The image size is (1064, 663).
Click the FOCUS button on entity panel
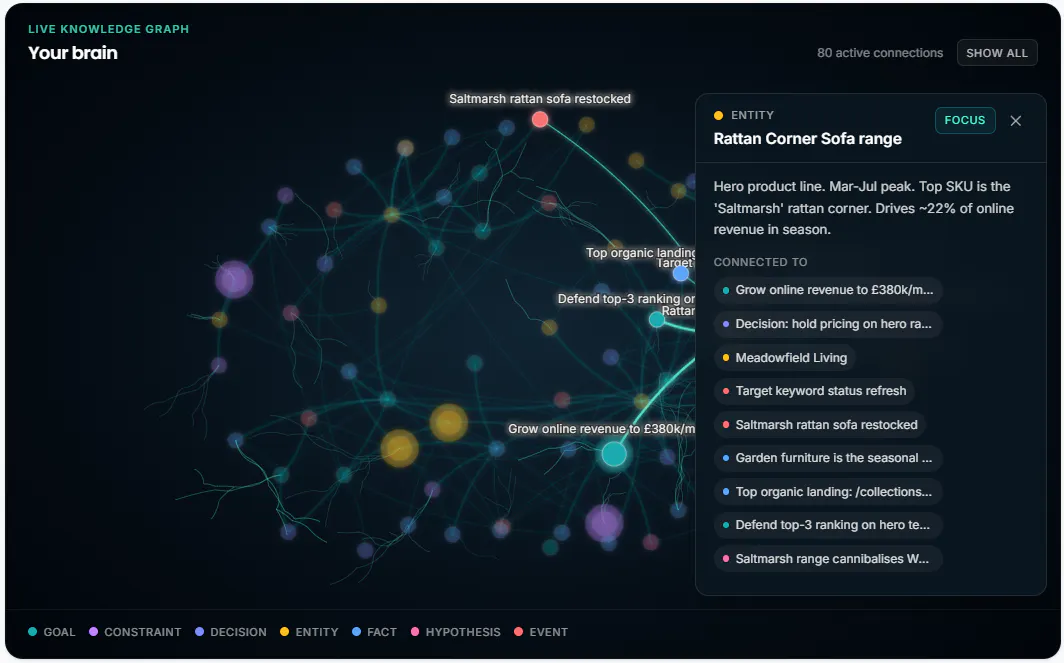click(x=964, y=120)
